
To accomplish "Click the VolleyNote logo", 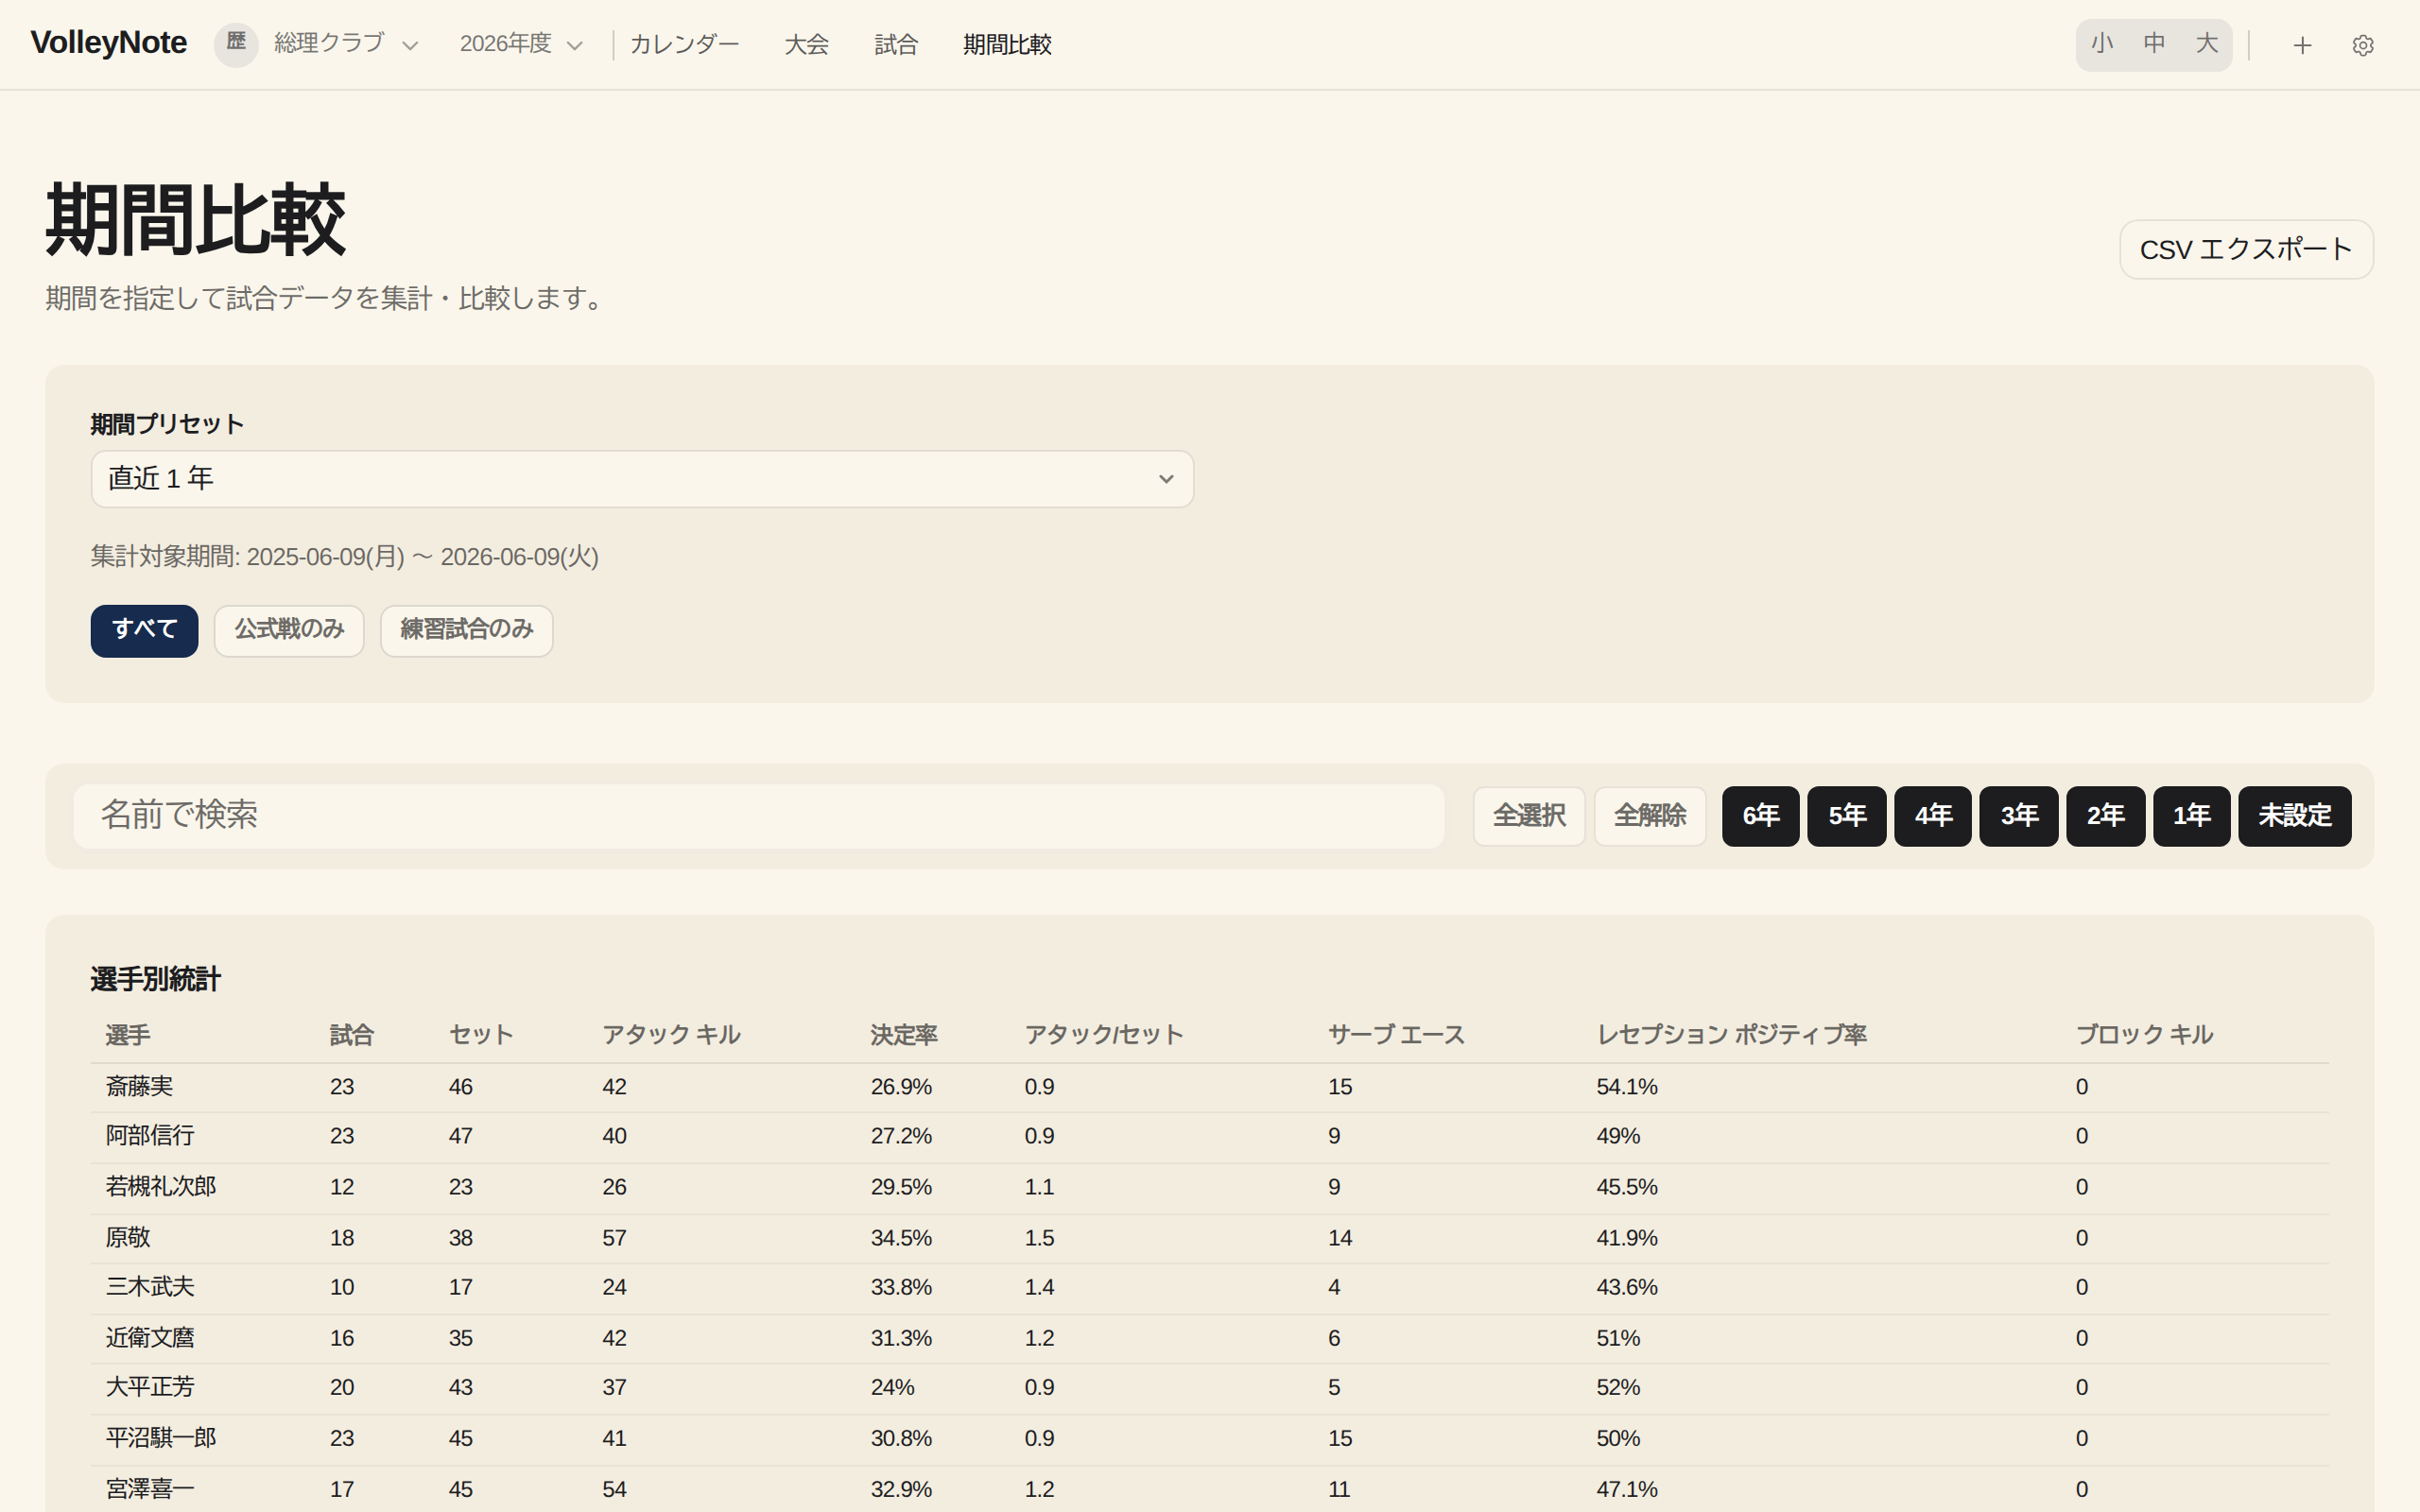I will pos(109,43).
